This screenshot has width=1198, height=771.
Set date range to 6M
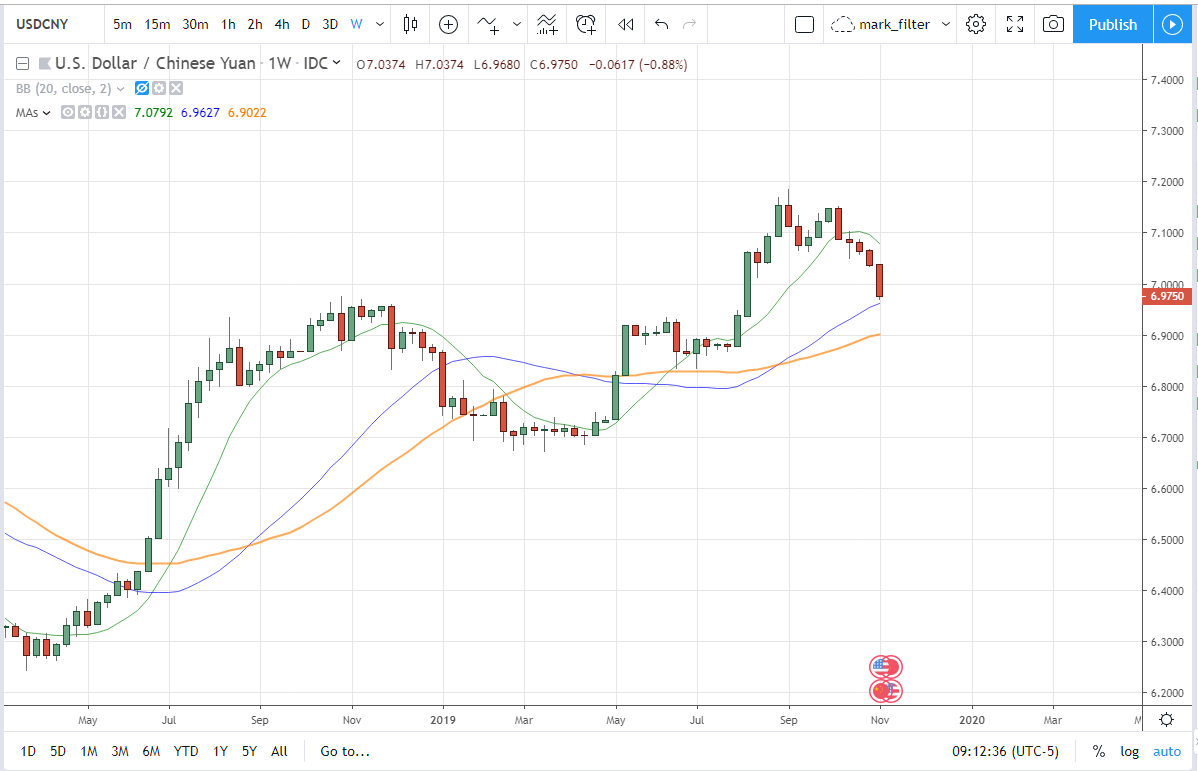pyautogui.click(x=151, y=751)
